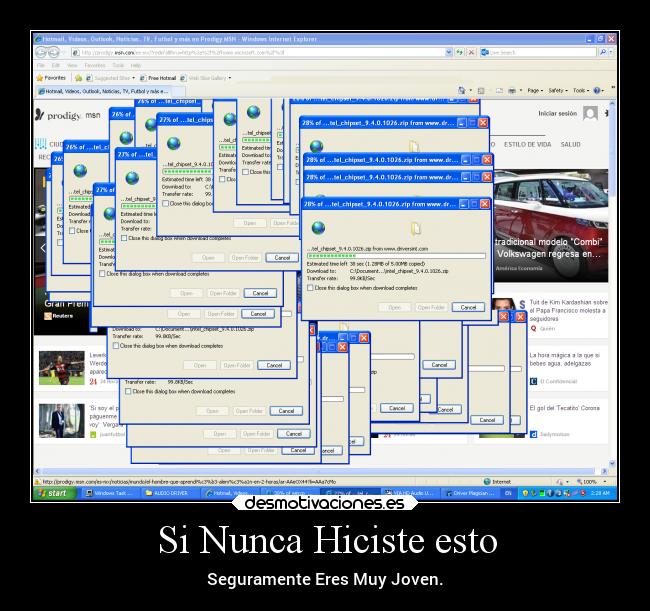Switch to the Driver Magician taskbar item
The width and height of the screenshot is (650, 611).
coord(470,493)
